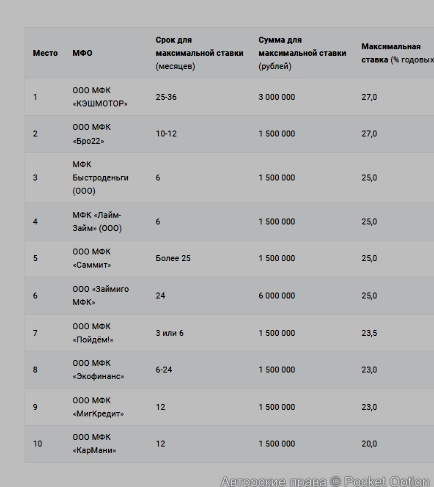Select МФК Быстроденьги (ООО) entry
This screenshot has height=487, width=434.
click(100, 178)
